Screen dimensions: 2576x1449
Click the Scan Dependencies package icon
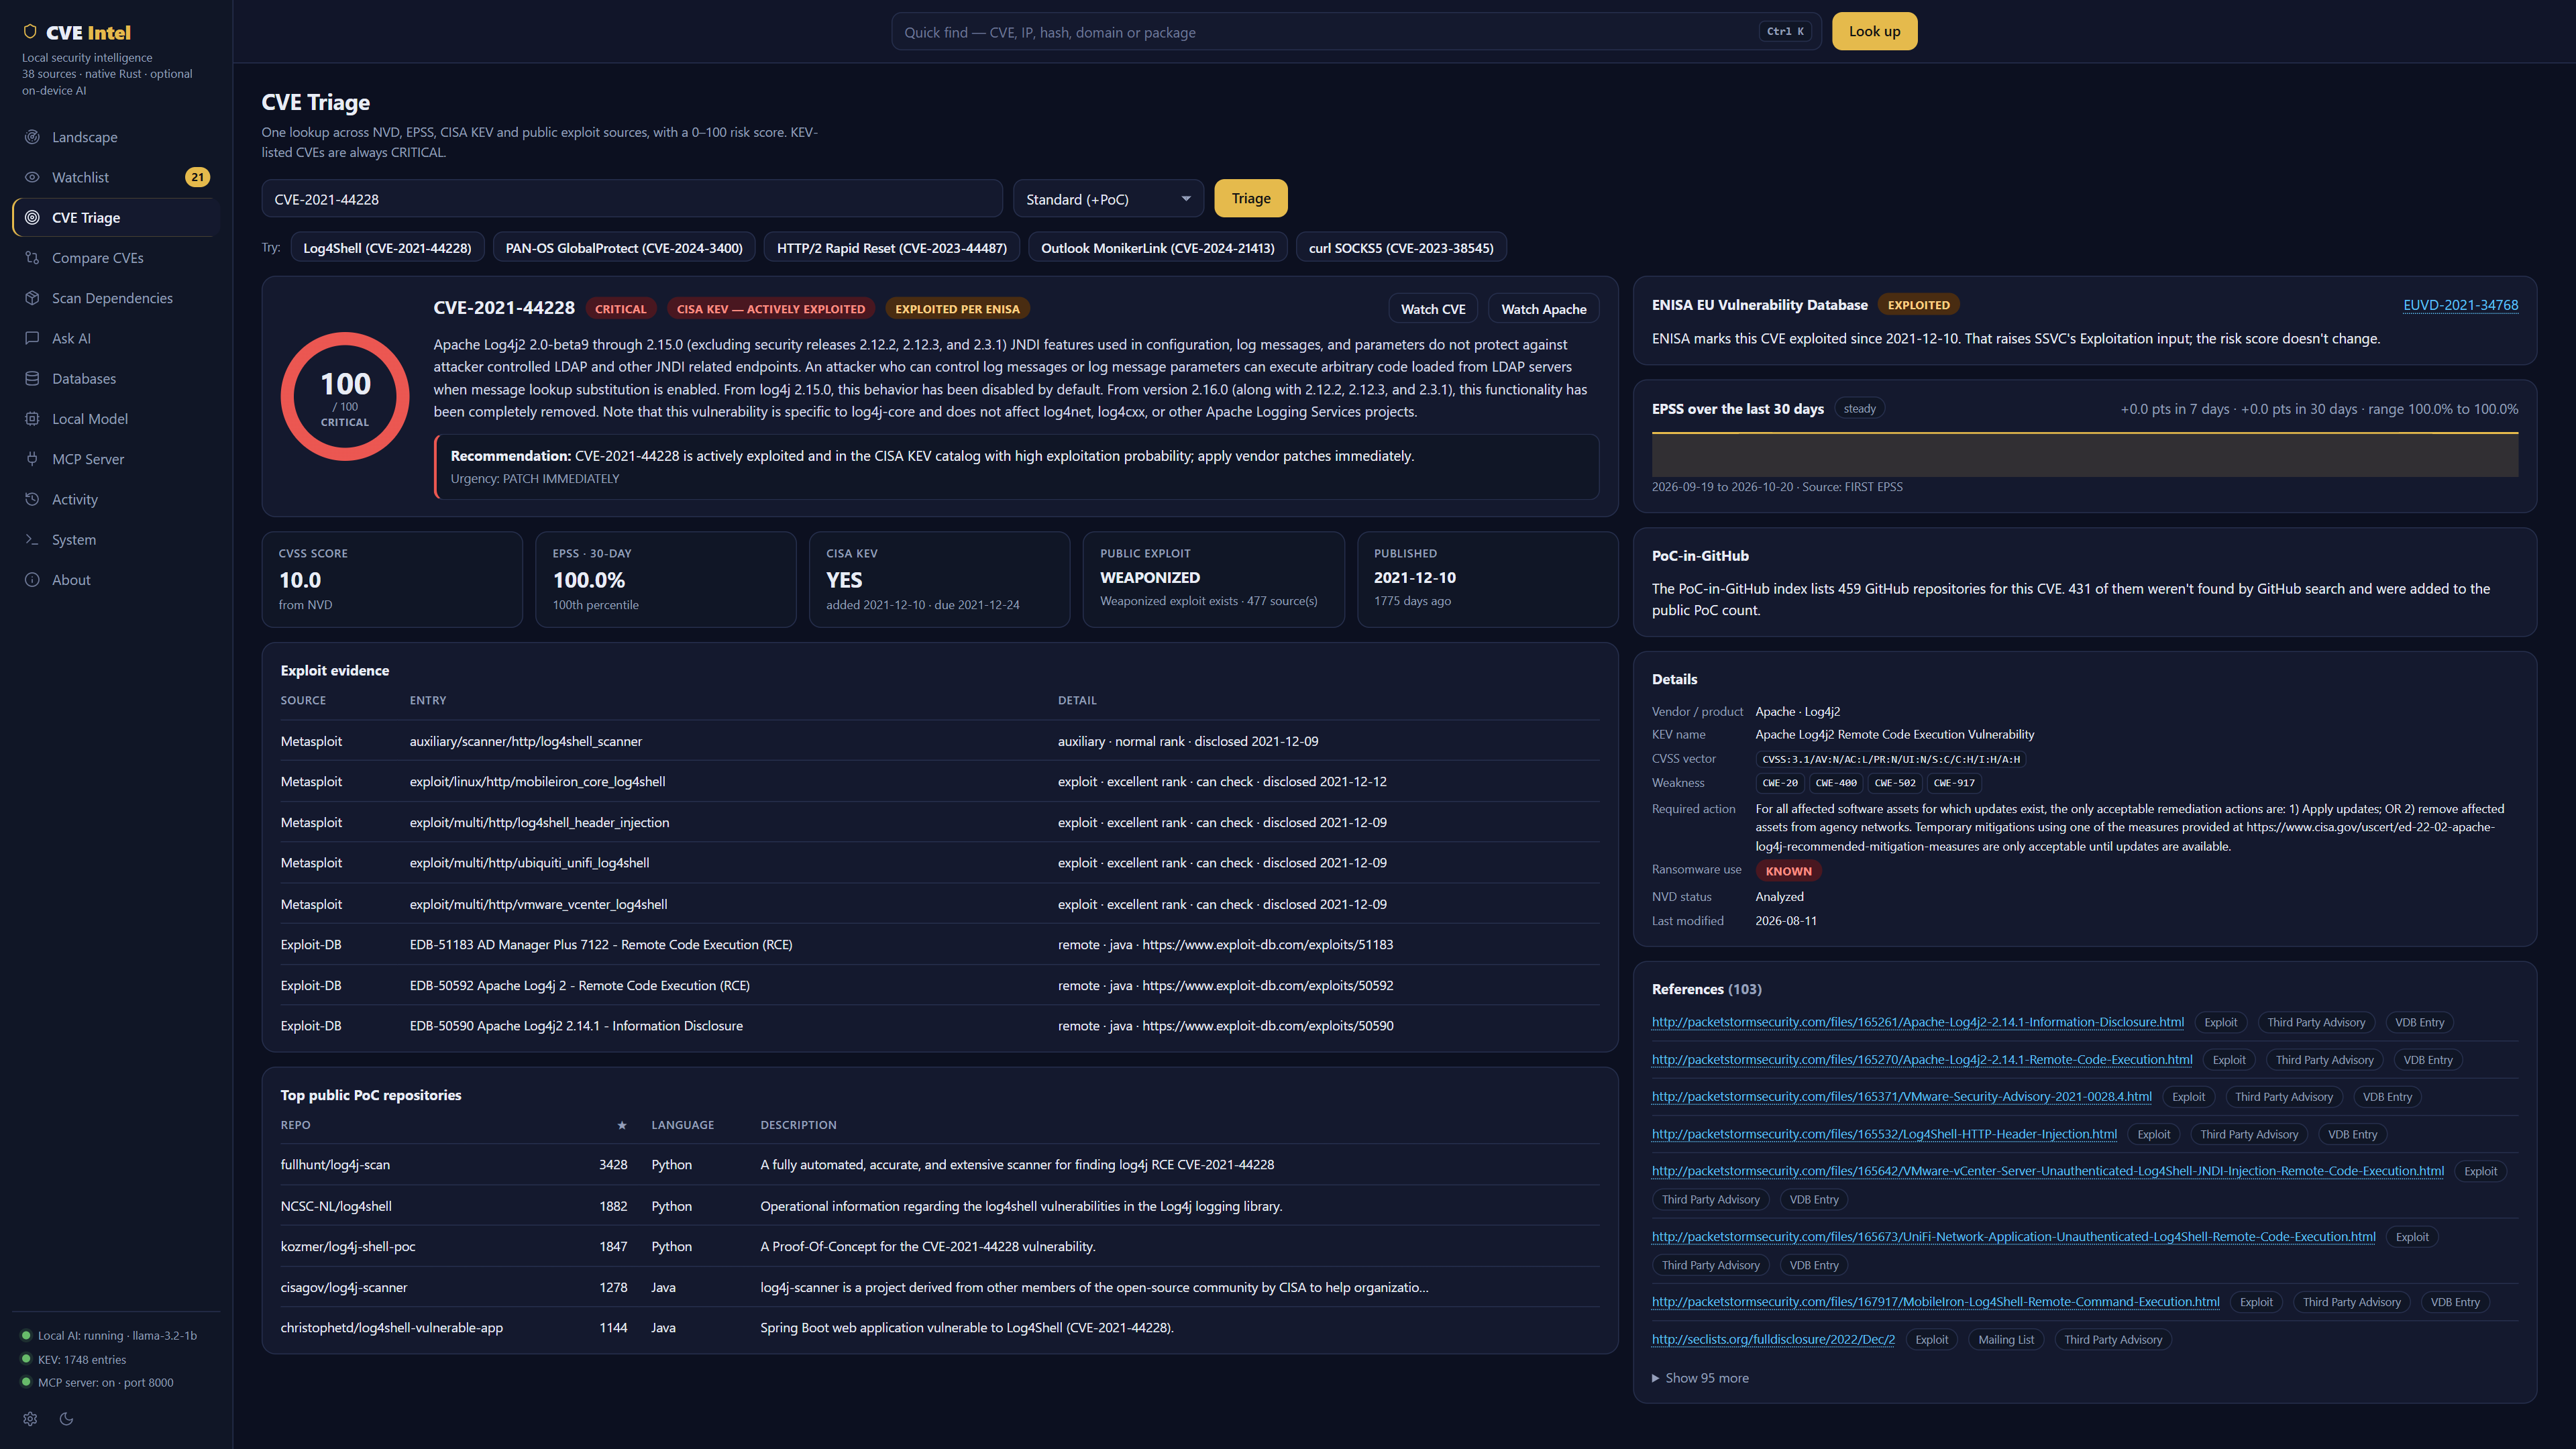click(32, 298)
